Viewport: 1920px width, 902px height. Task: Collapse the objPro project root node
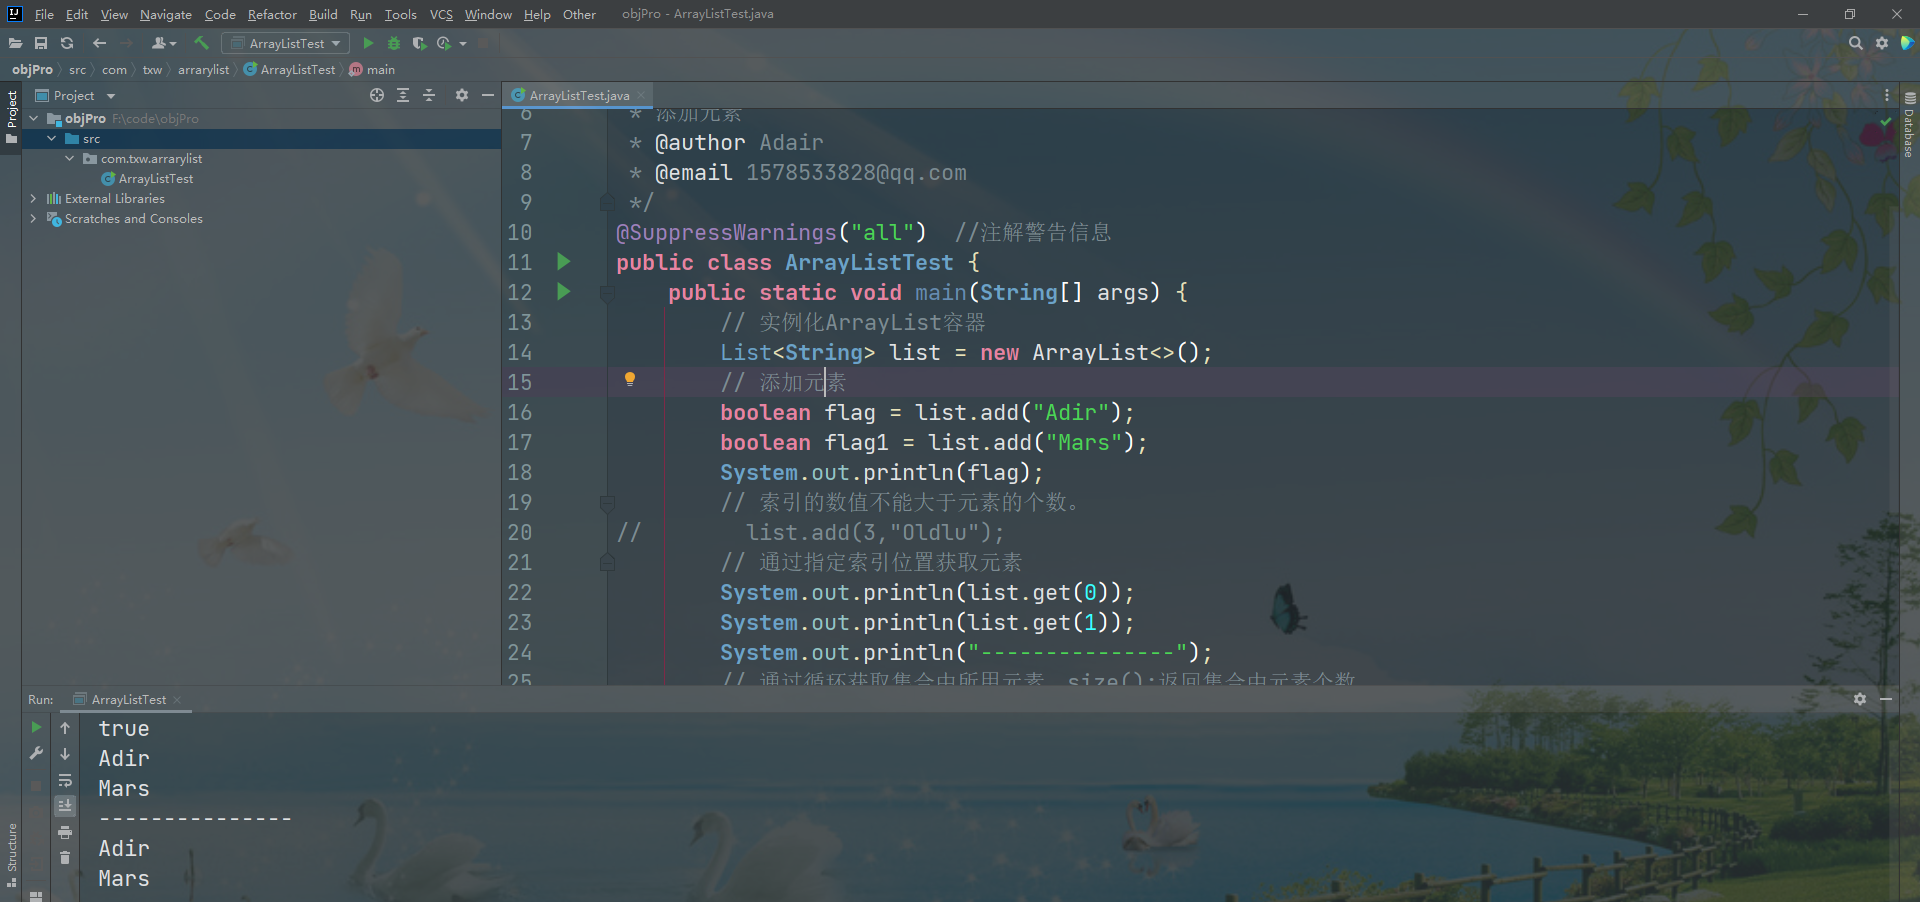(34, 118)
